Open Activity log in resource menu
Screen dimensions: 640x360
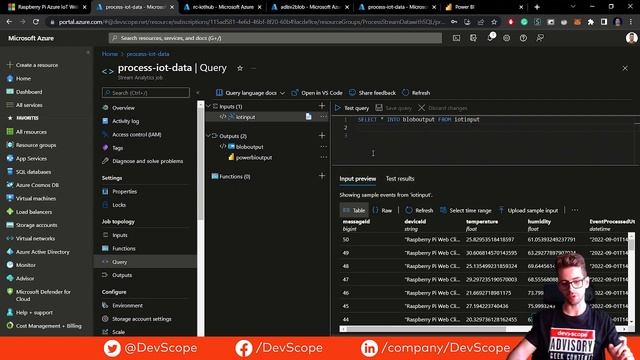pos(125,121)
